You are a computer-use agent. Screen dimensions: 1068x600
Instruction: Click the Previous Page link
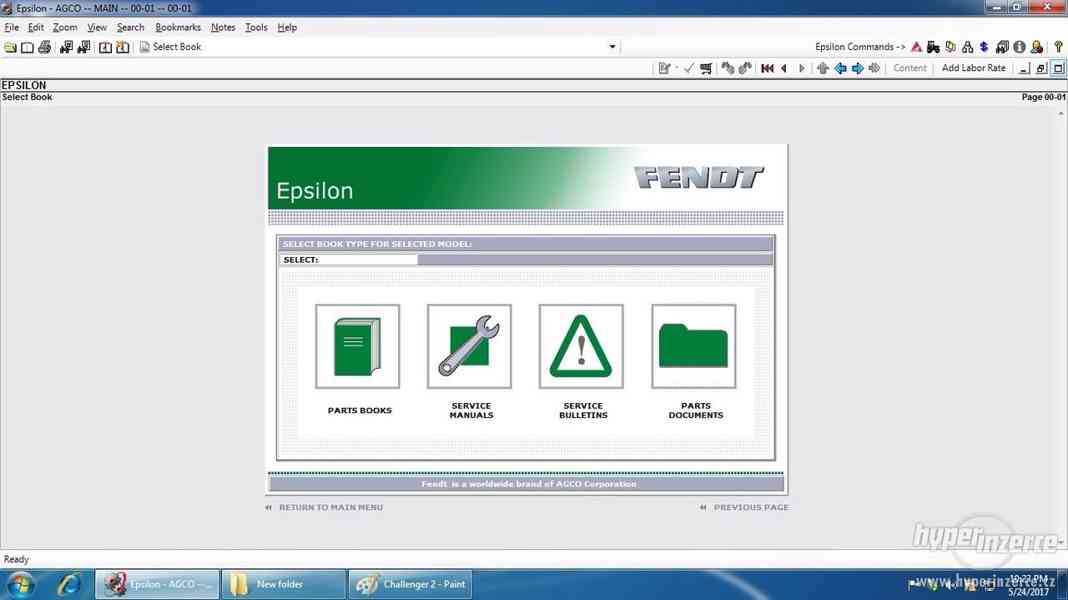point(751,507)
